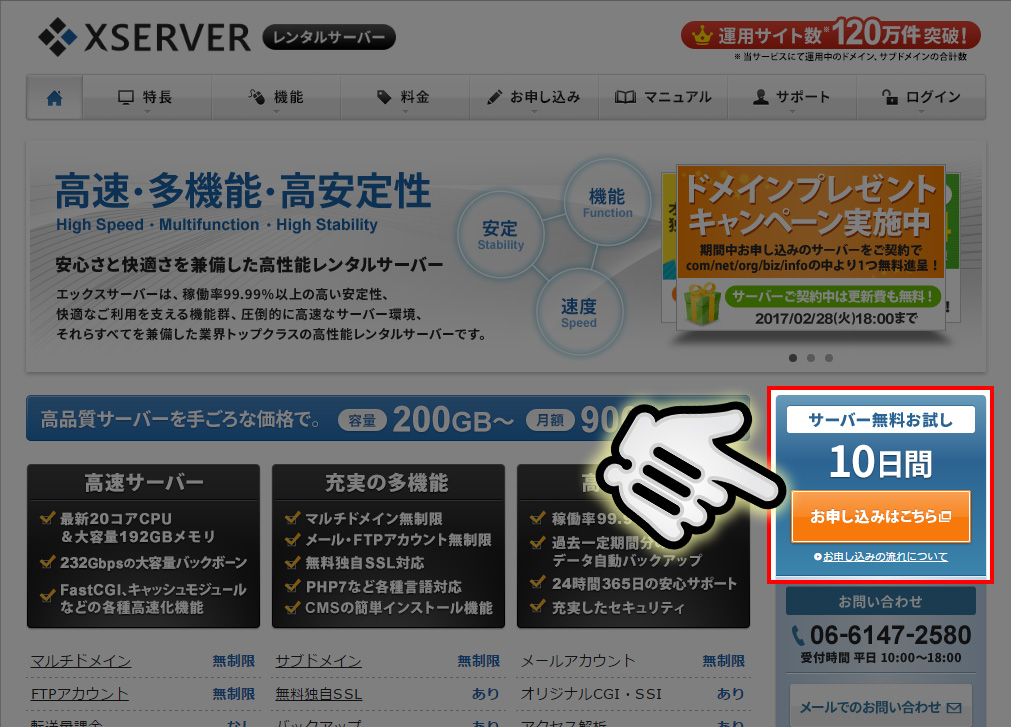This screenshot has height=727, width=1011.
Task: Select the home icon in the navigation bar
Action: [53, 96]
